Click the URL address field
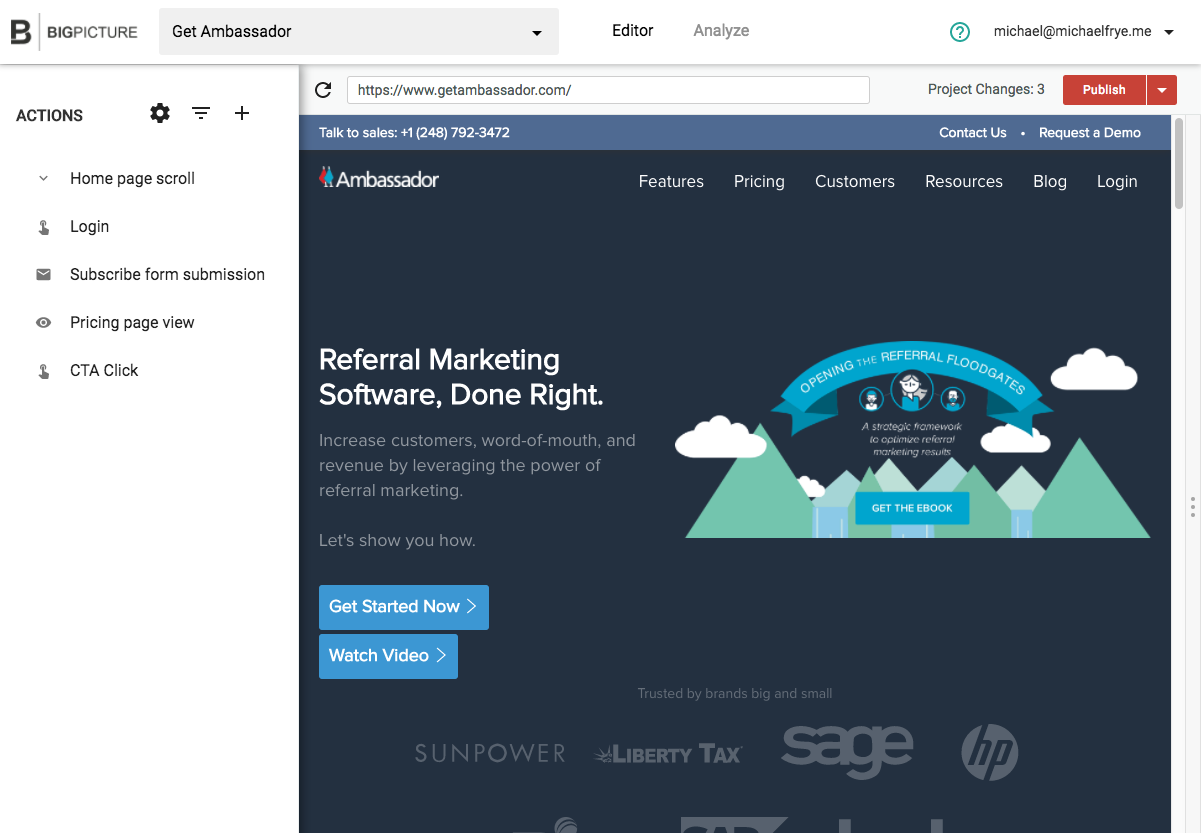Image resolution: width=1201 pixels, height=833 pixels. [x=608, y=90]
